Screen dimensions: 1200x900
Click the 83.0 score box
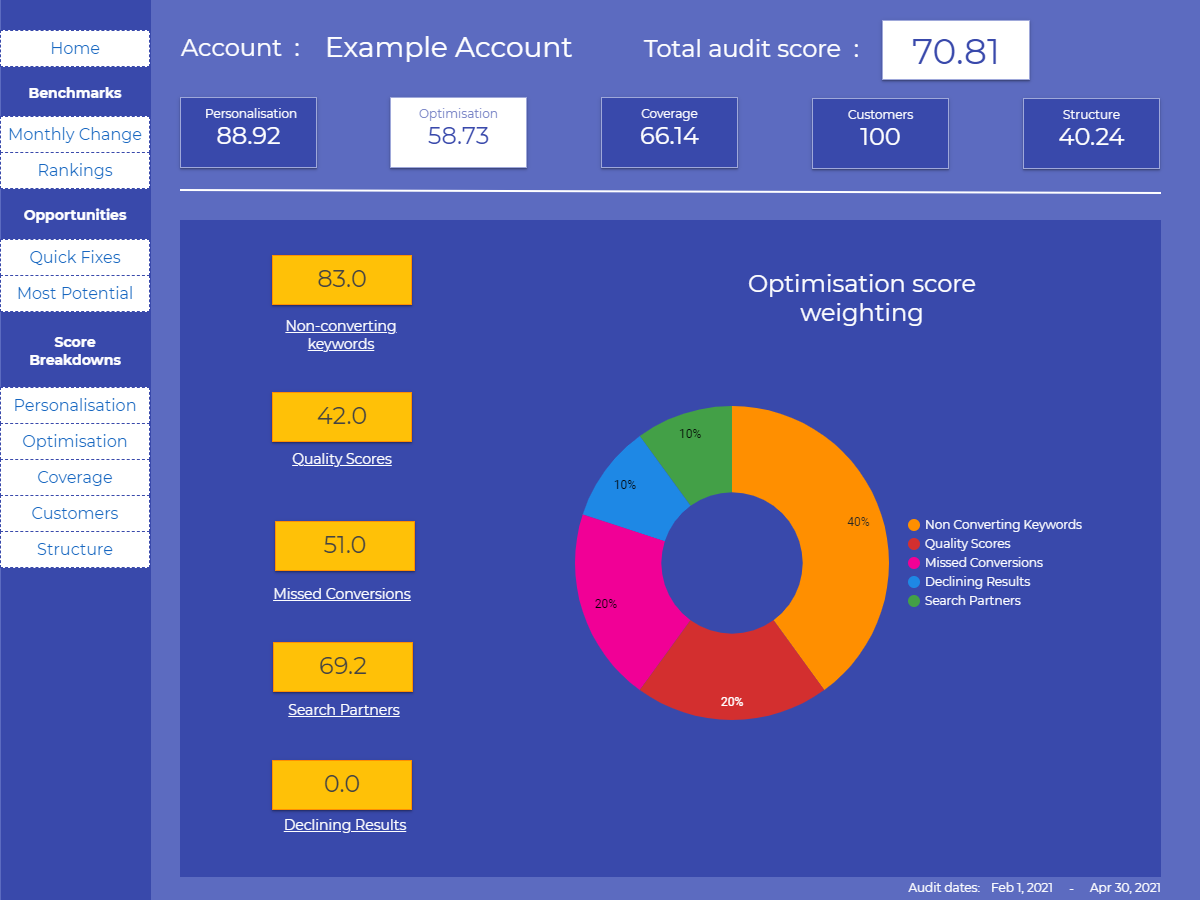coord(342,279)
